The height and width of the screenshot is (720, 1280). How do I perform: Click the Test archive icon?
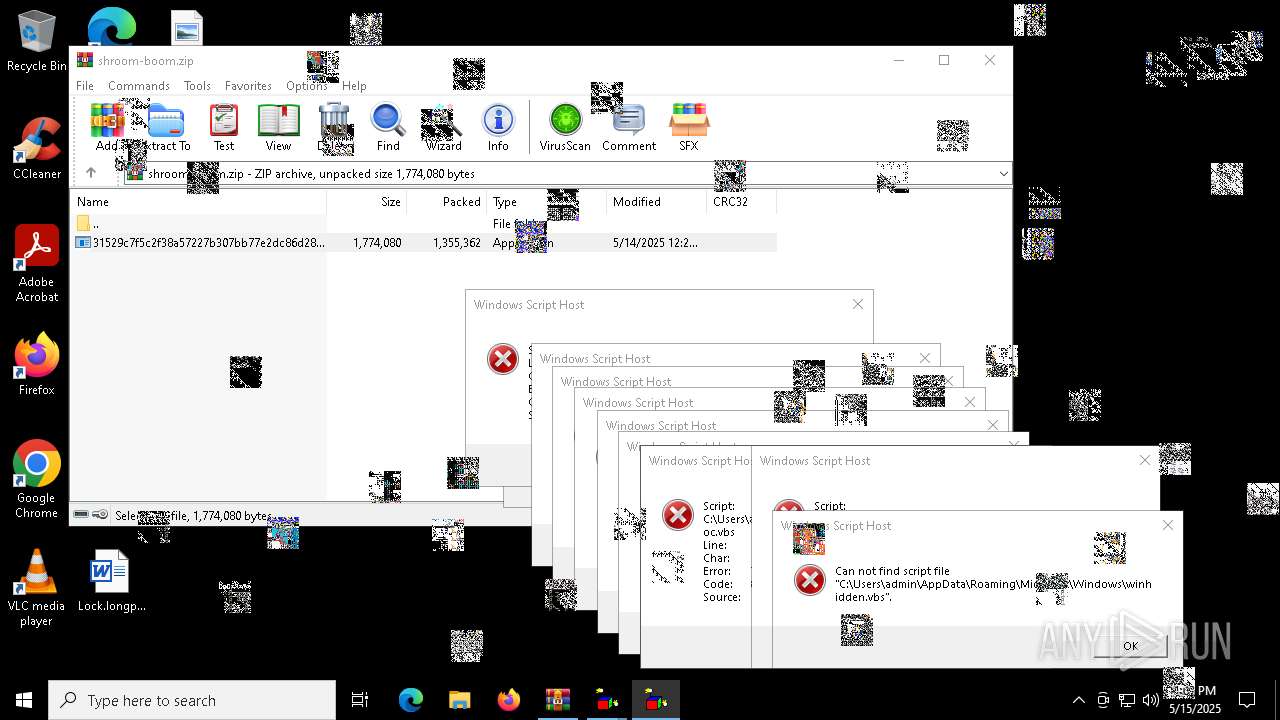point(224,128)
